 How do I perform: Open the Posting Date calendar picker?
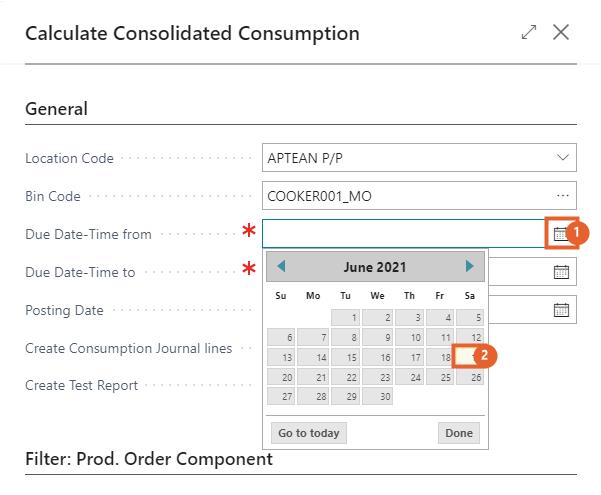561,309
